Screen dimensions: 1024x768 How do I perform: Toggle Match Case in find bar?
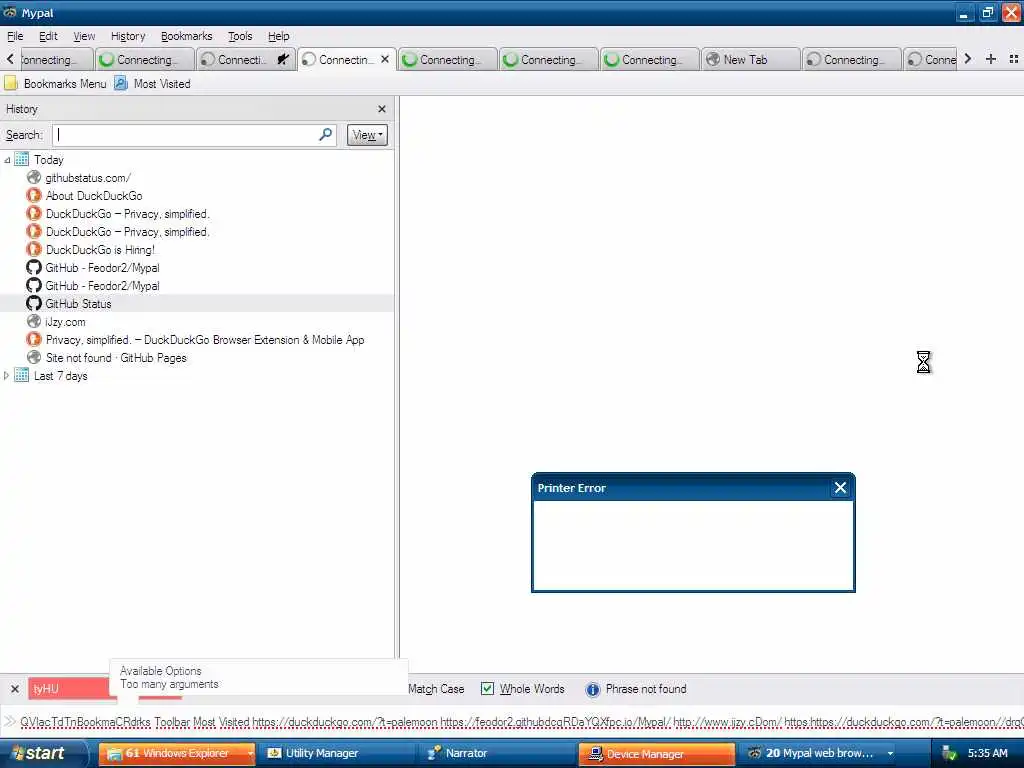(x=436, y=689)
